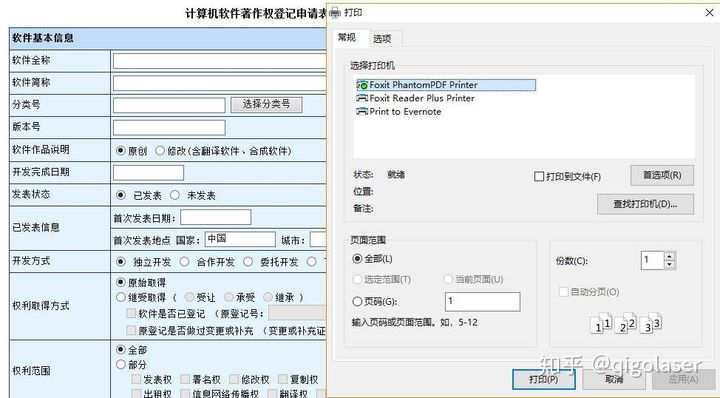Choose the Print to Evernote printer
The height and width of the screenshot is (398, 720).
pos(399,112)
